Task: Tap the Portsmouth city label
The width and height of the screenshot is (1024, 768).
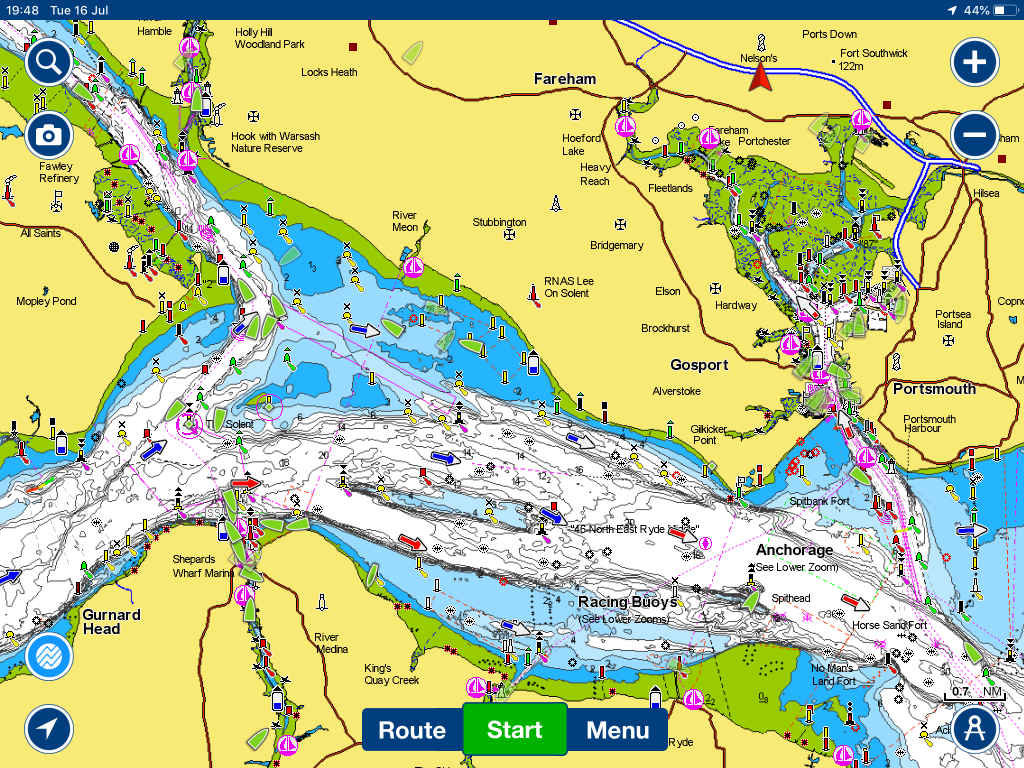Action: tap(934, 388)
